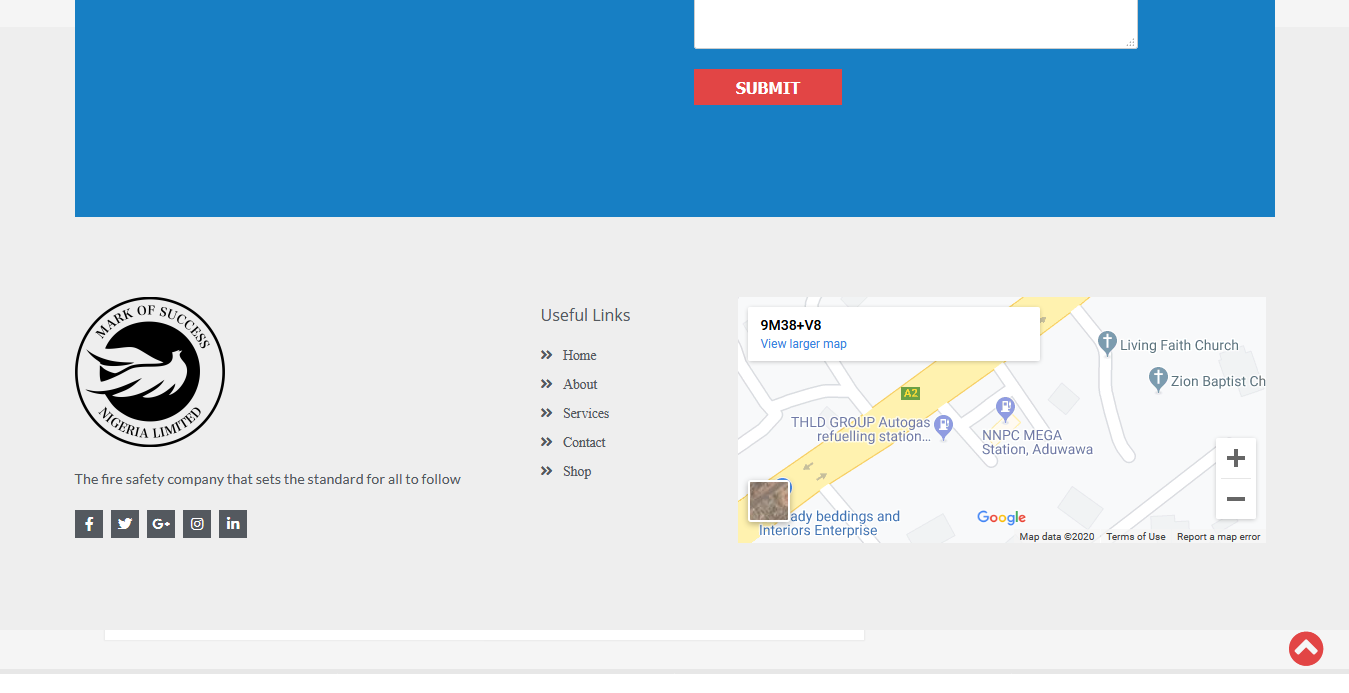The image size is (1349, 693).
Task: Click the red back-to-top arrow
Action: click(1305, 648)
